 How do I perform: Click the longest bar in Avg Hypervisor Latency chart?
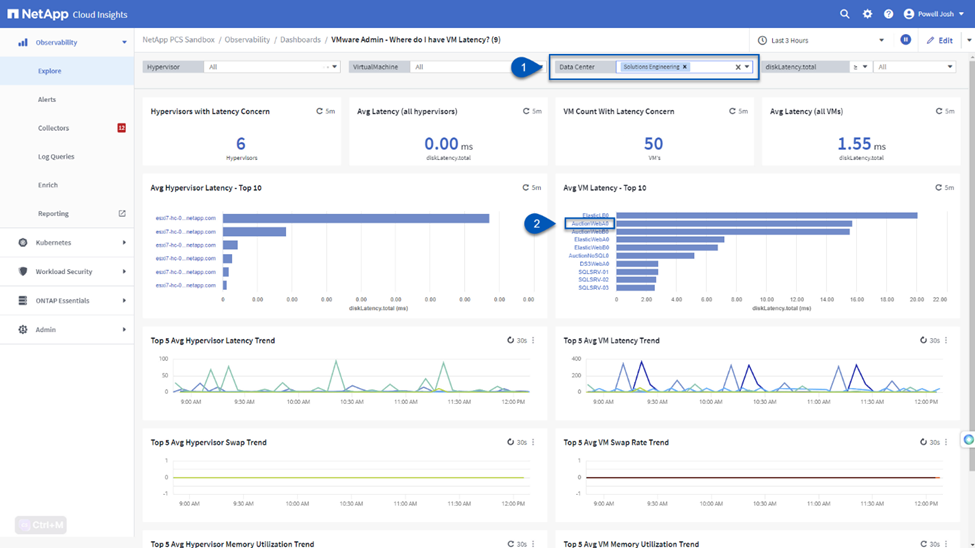point(355,218)
